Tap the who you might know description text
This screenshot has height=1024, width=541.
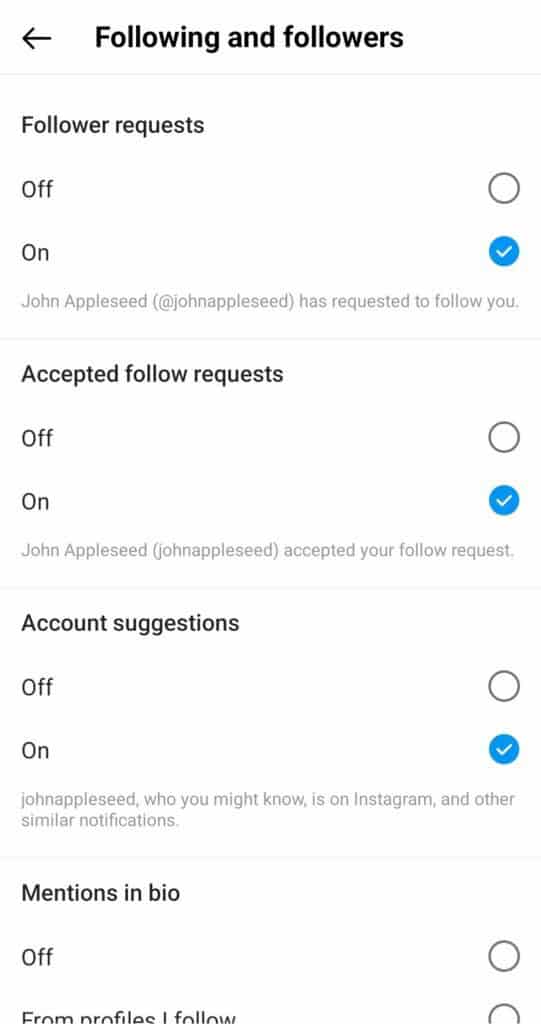(x=268, y=809)
